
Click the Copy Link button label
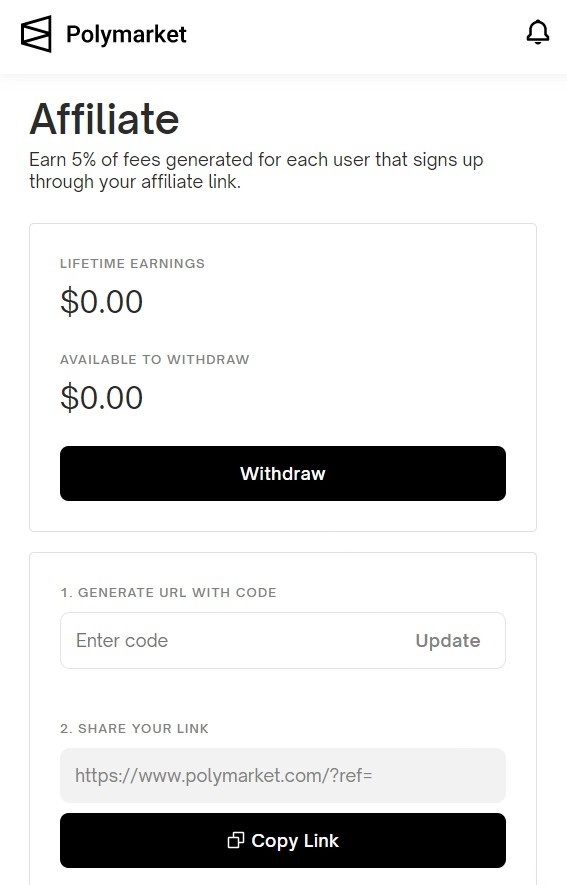(295, 840)
